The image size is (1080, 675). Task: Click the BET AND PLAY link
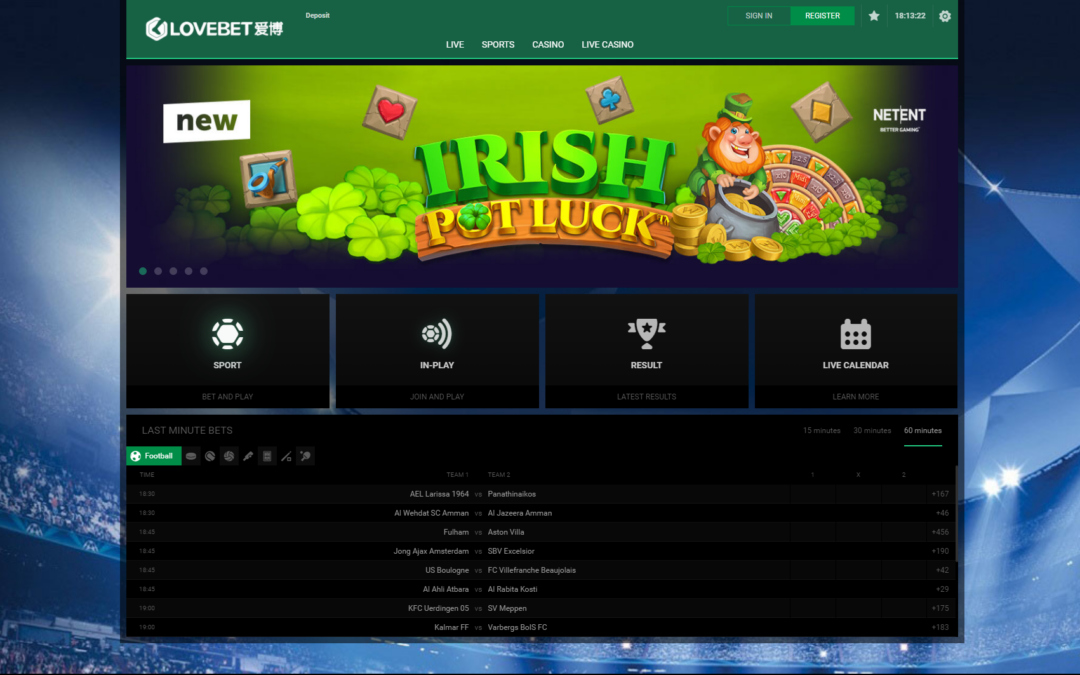point(227,397)
